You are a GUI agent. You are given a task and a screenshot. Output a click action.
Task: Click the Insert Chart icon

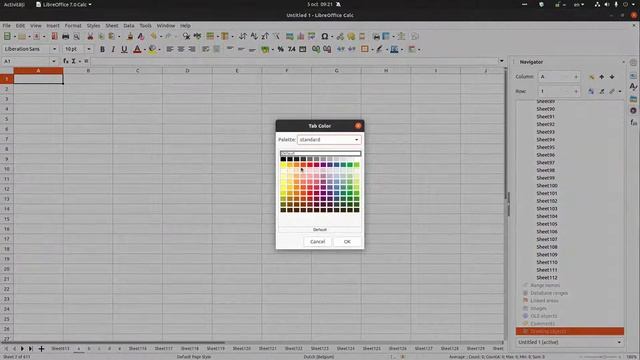(301, 37)
